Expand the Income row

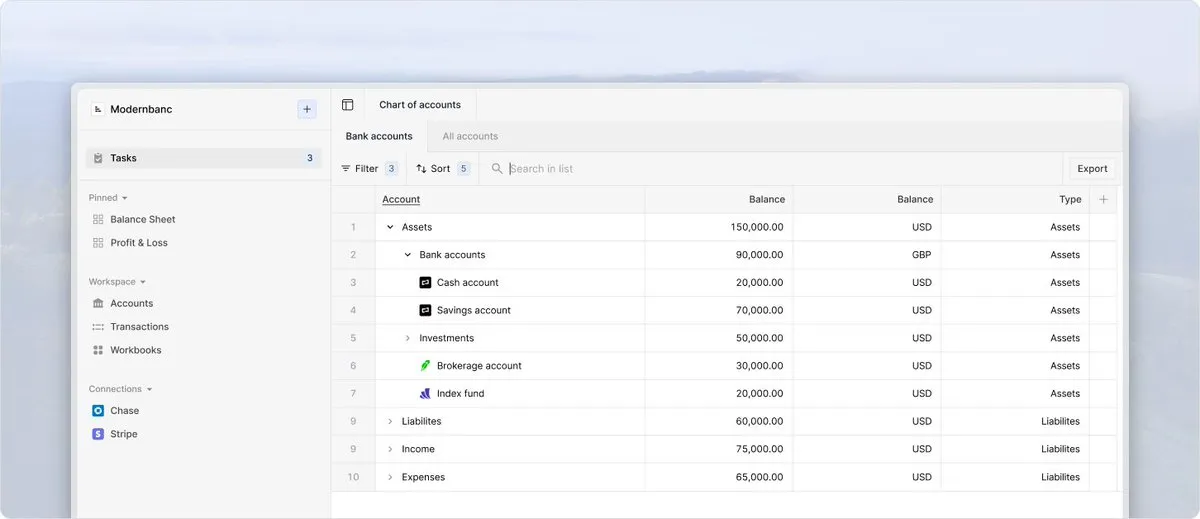390,449
